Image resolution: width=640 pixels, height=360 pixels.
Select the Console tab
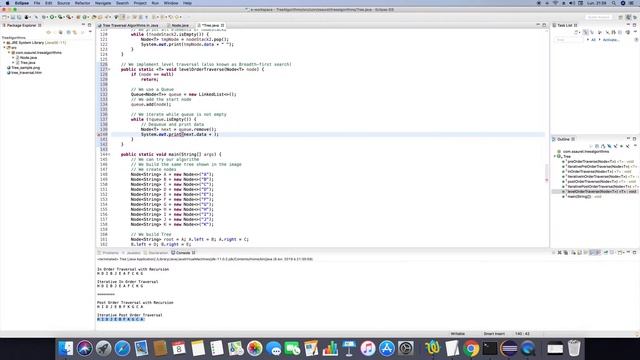tap(183, 253)
